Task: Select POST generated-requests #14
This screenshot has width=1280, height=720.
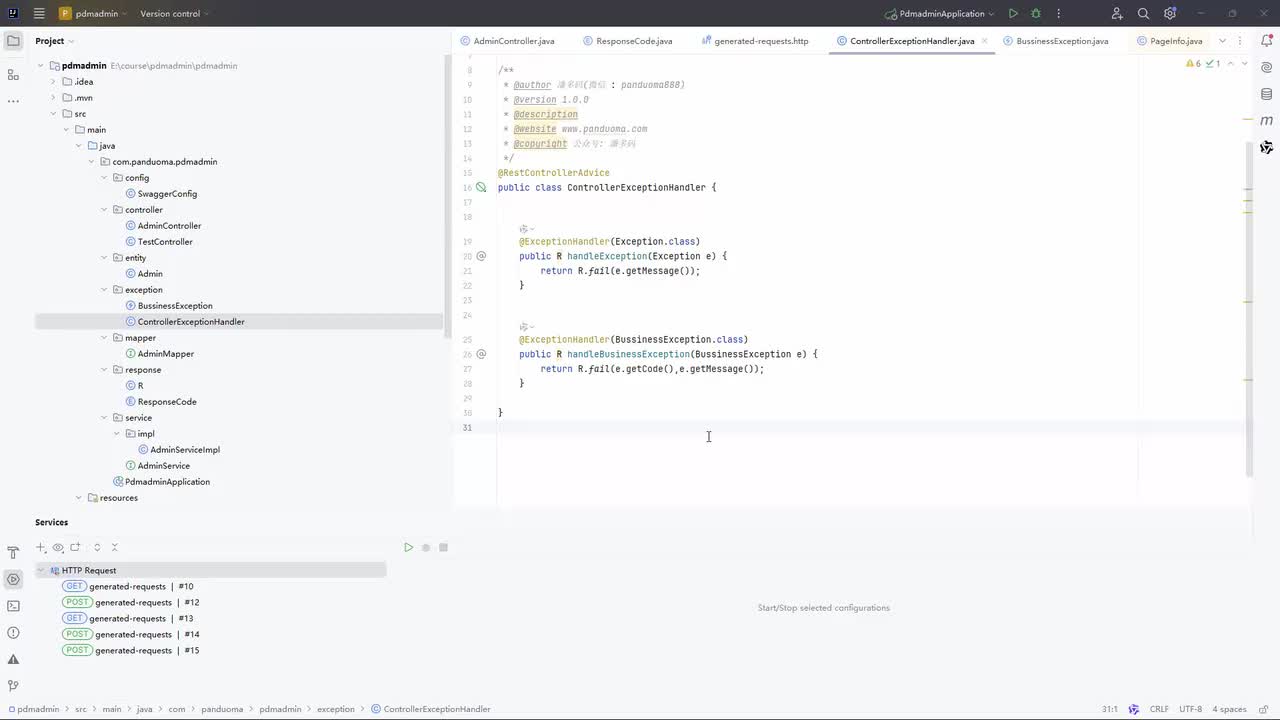Action: 131,634
